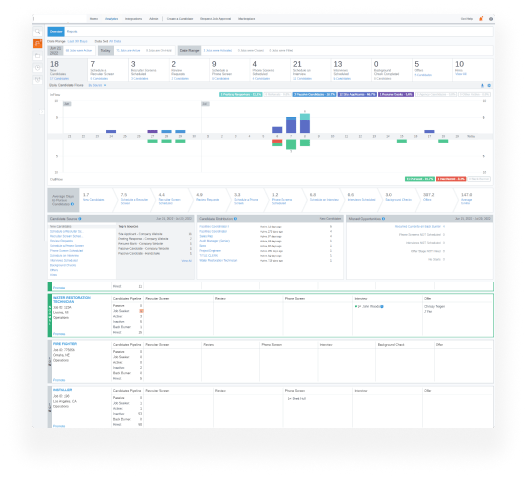The image size is (527, 478).
Task: Click the info icon next to John in Interview column
Action: click(382, 306)
